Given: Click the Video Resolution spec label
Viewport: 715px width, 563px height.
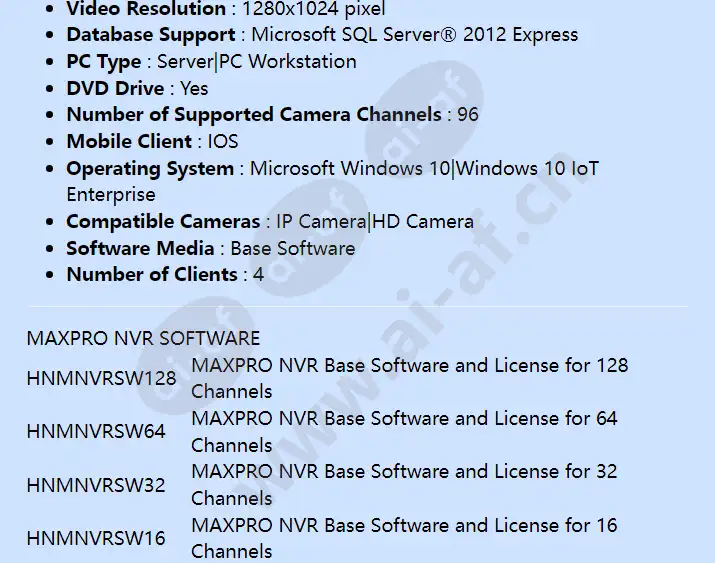Looking at the screenshot, I should (146, 9).
